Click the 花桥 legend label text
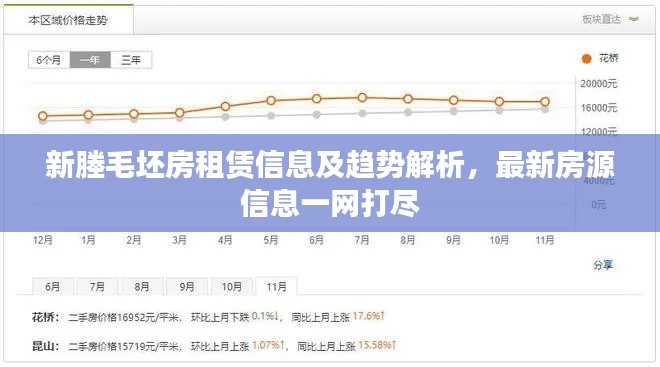 click(609, 59)
